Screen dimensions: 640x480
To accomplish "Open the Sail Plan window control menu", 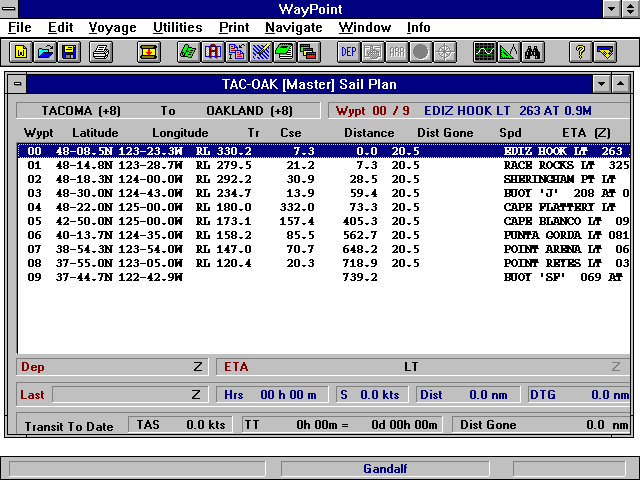I will click(17, 84).
